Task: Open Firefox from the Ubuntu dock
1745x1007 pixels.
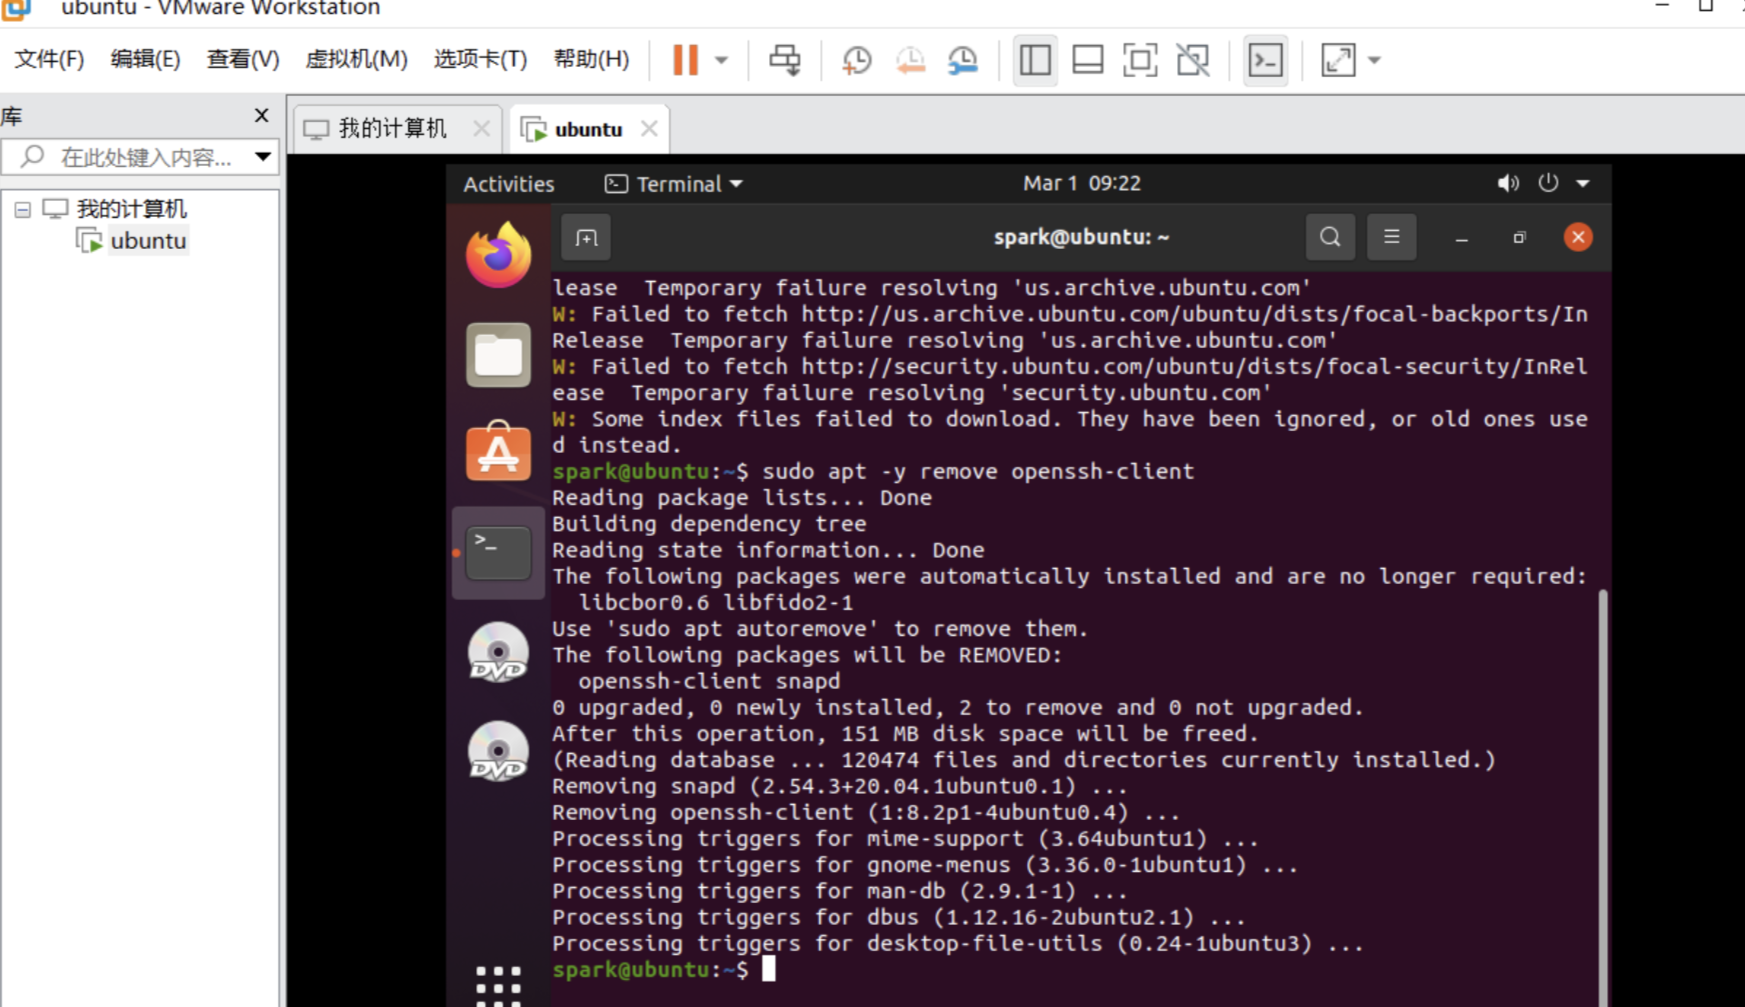Action: tap(497, 255)
